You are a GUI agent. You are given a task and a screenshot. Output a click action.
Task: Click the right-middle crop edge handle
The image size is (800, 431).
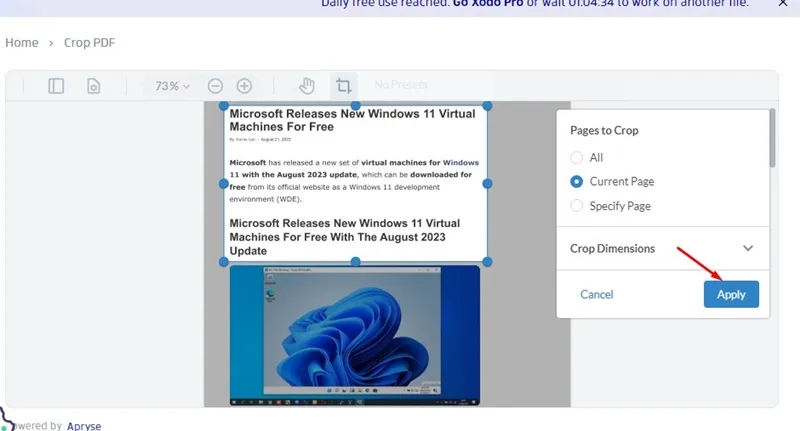coord(487,184)
